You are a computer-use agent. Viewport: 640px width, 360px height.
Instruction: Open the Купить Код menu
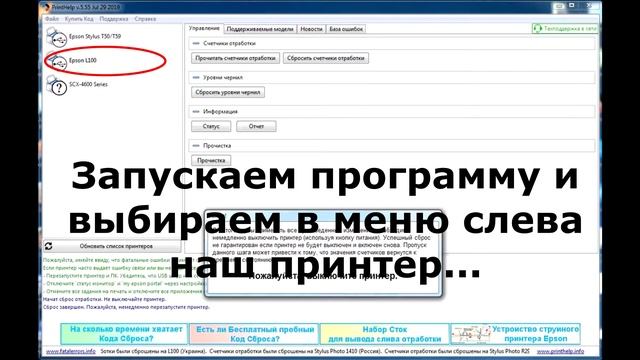(79, 19)
